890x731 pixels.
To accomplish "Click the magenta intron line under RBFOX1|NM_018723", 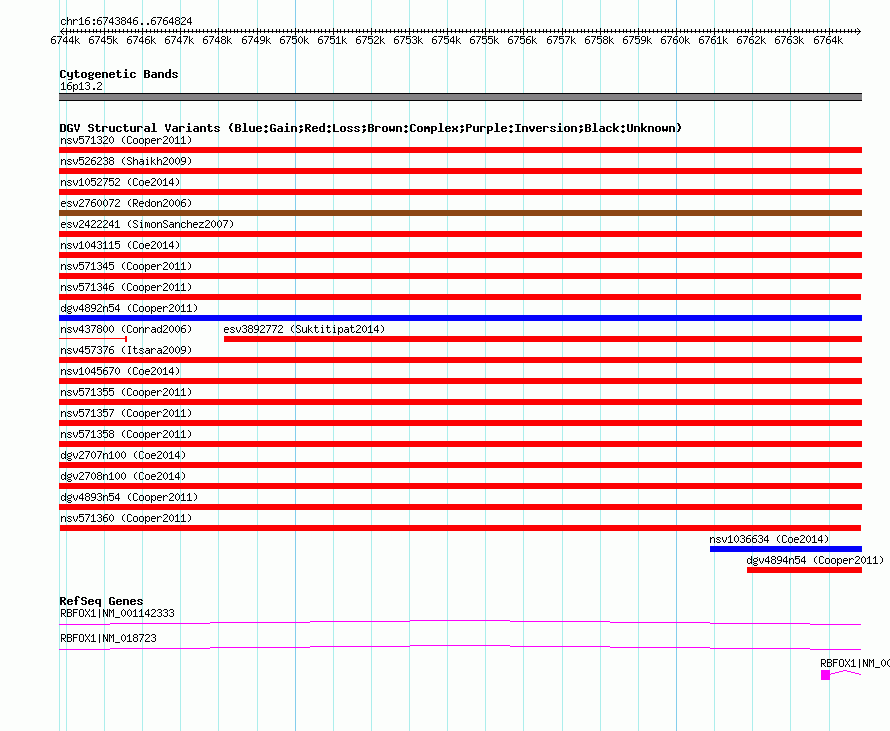I will tap(460, 648).
